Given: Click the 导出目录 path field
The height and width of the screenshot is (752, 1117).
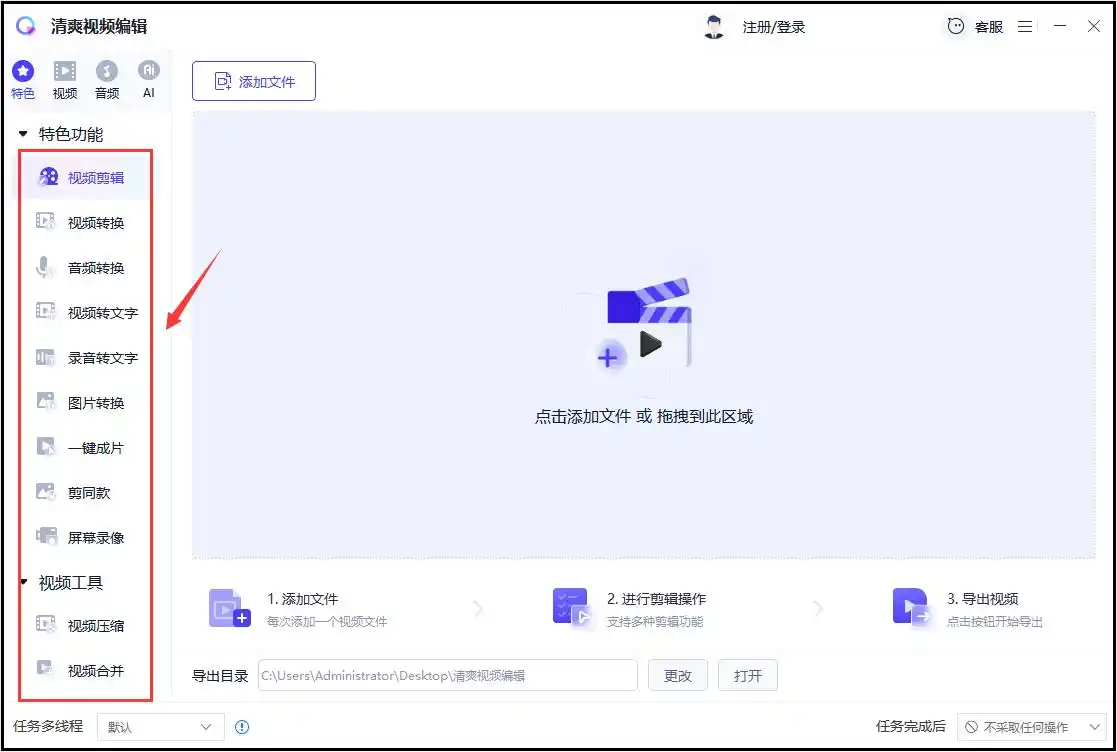Looking at the screenshot, I should [x=447, y=676].
